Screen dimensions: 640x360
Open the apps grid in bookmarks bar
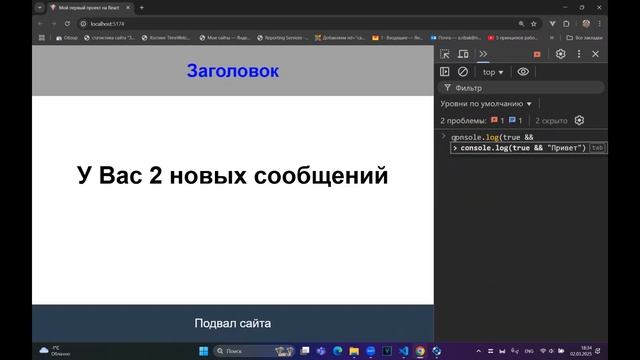point(42,38)
